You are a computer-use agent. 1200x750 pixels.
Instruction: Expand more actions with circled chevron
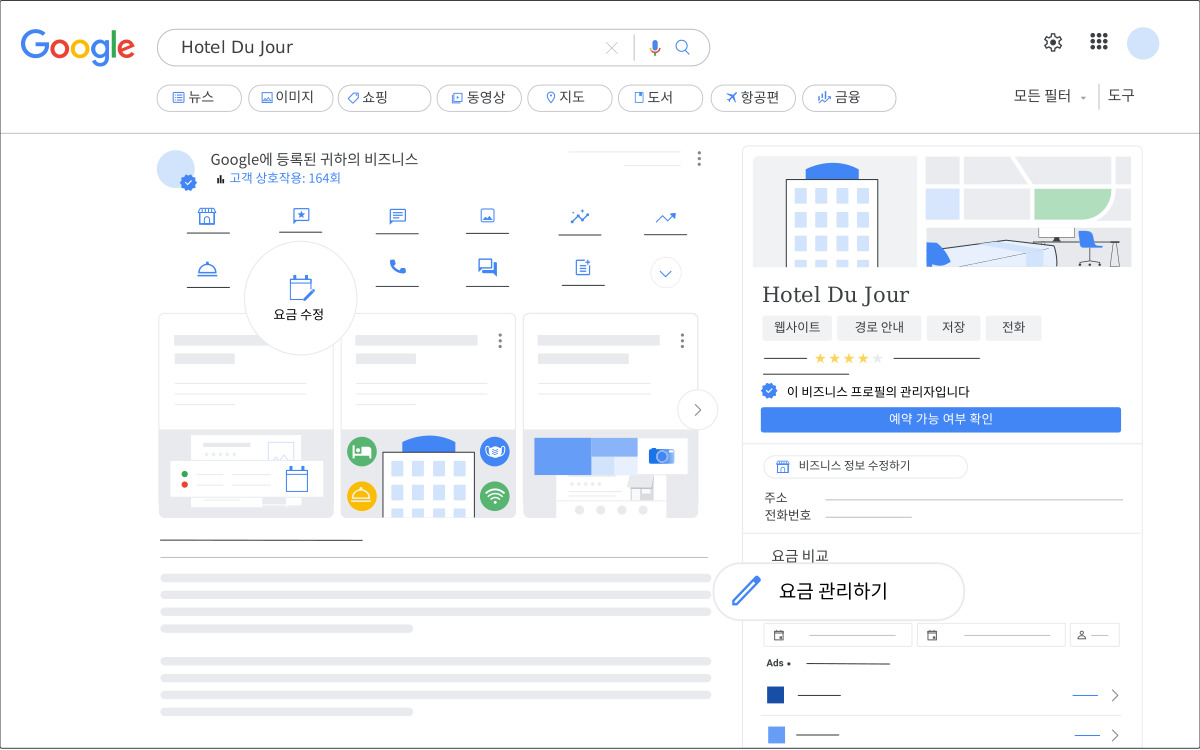click(666, 272)
